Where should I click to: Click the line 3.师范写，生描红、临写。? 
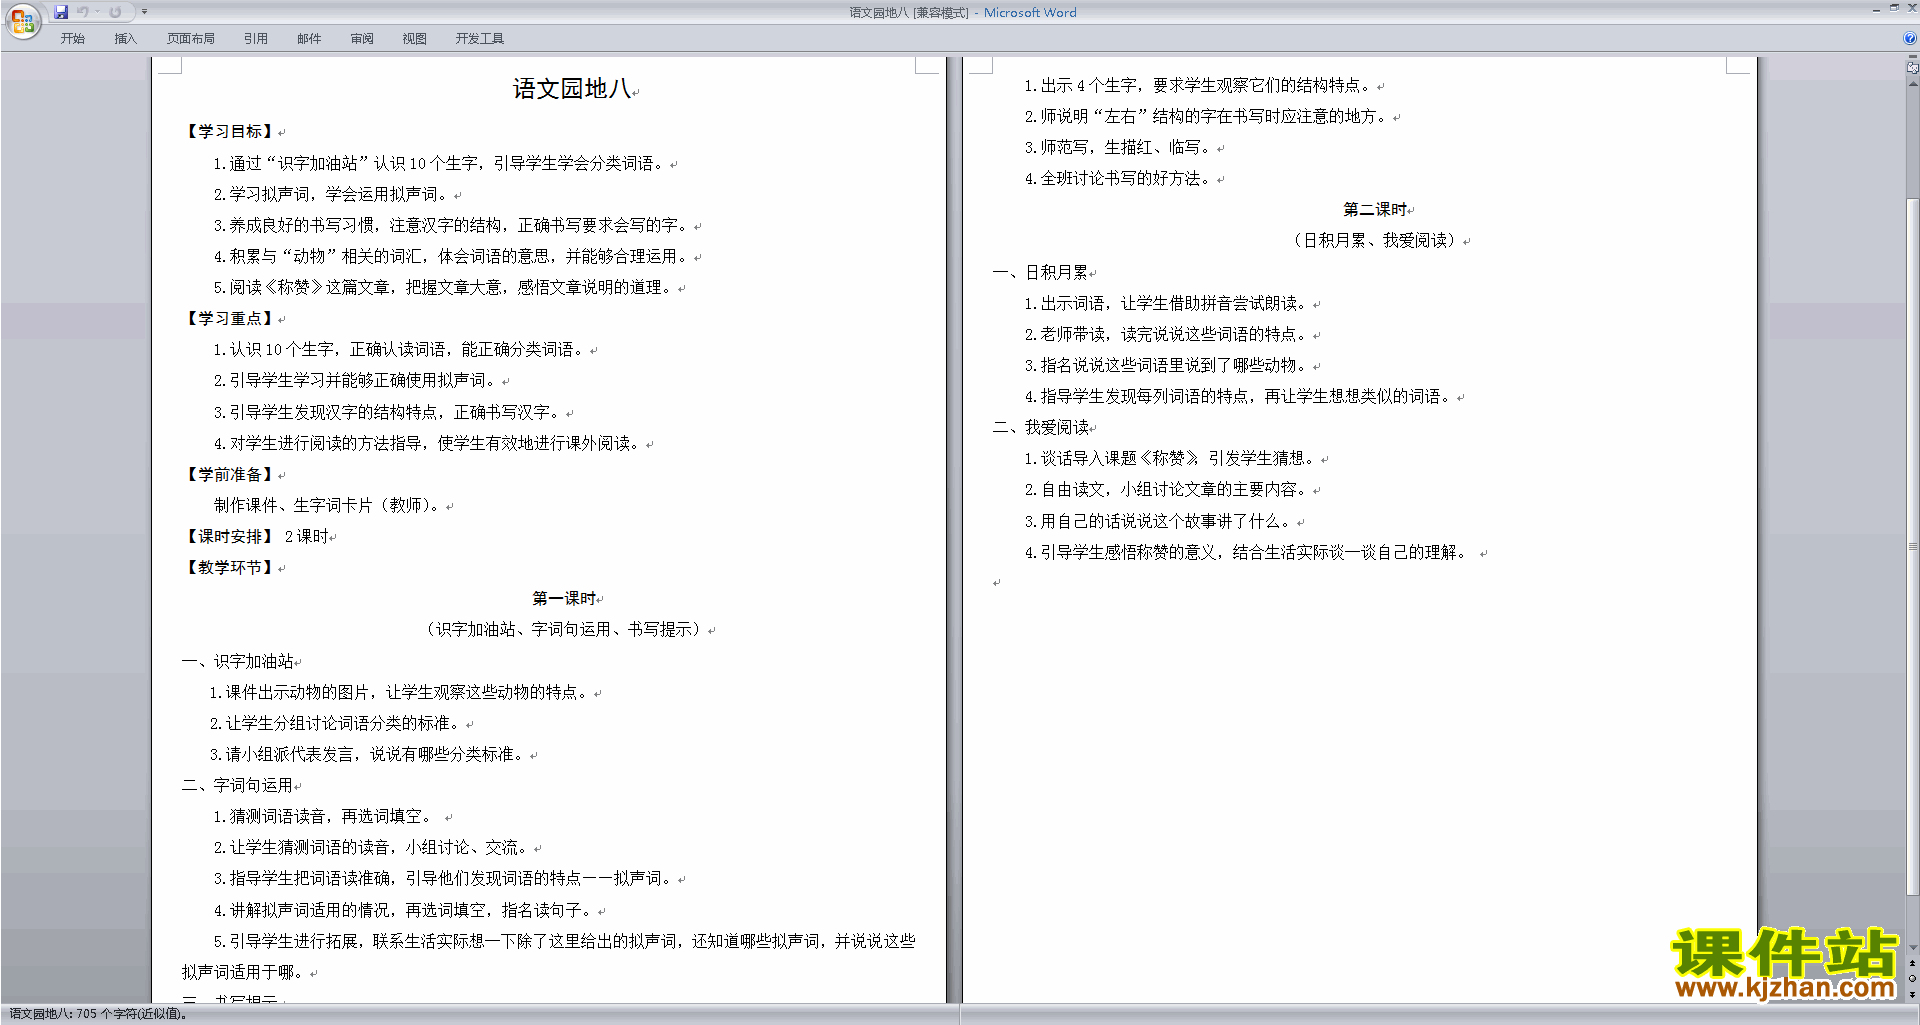coord(1120,148)
